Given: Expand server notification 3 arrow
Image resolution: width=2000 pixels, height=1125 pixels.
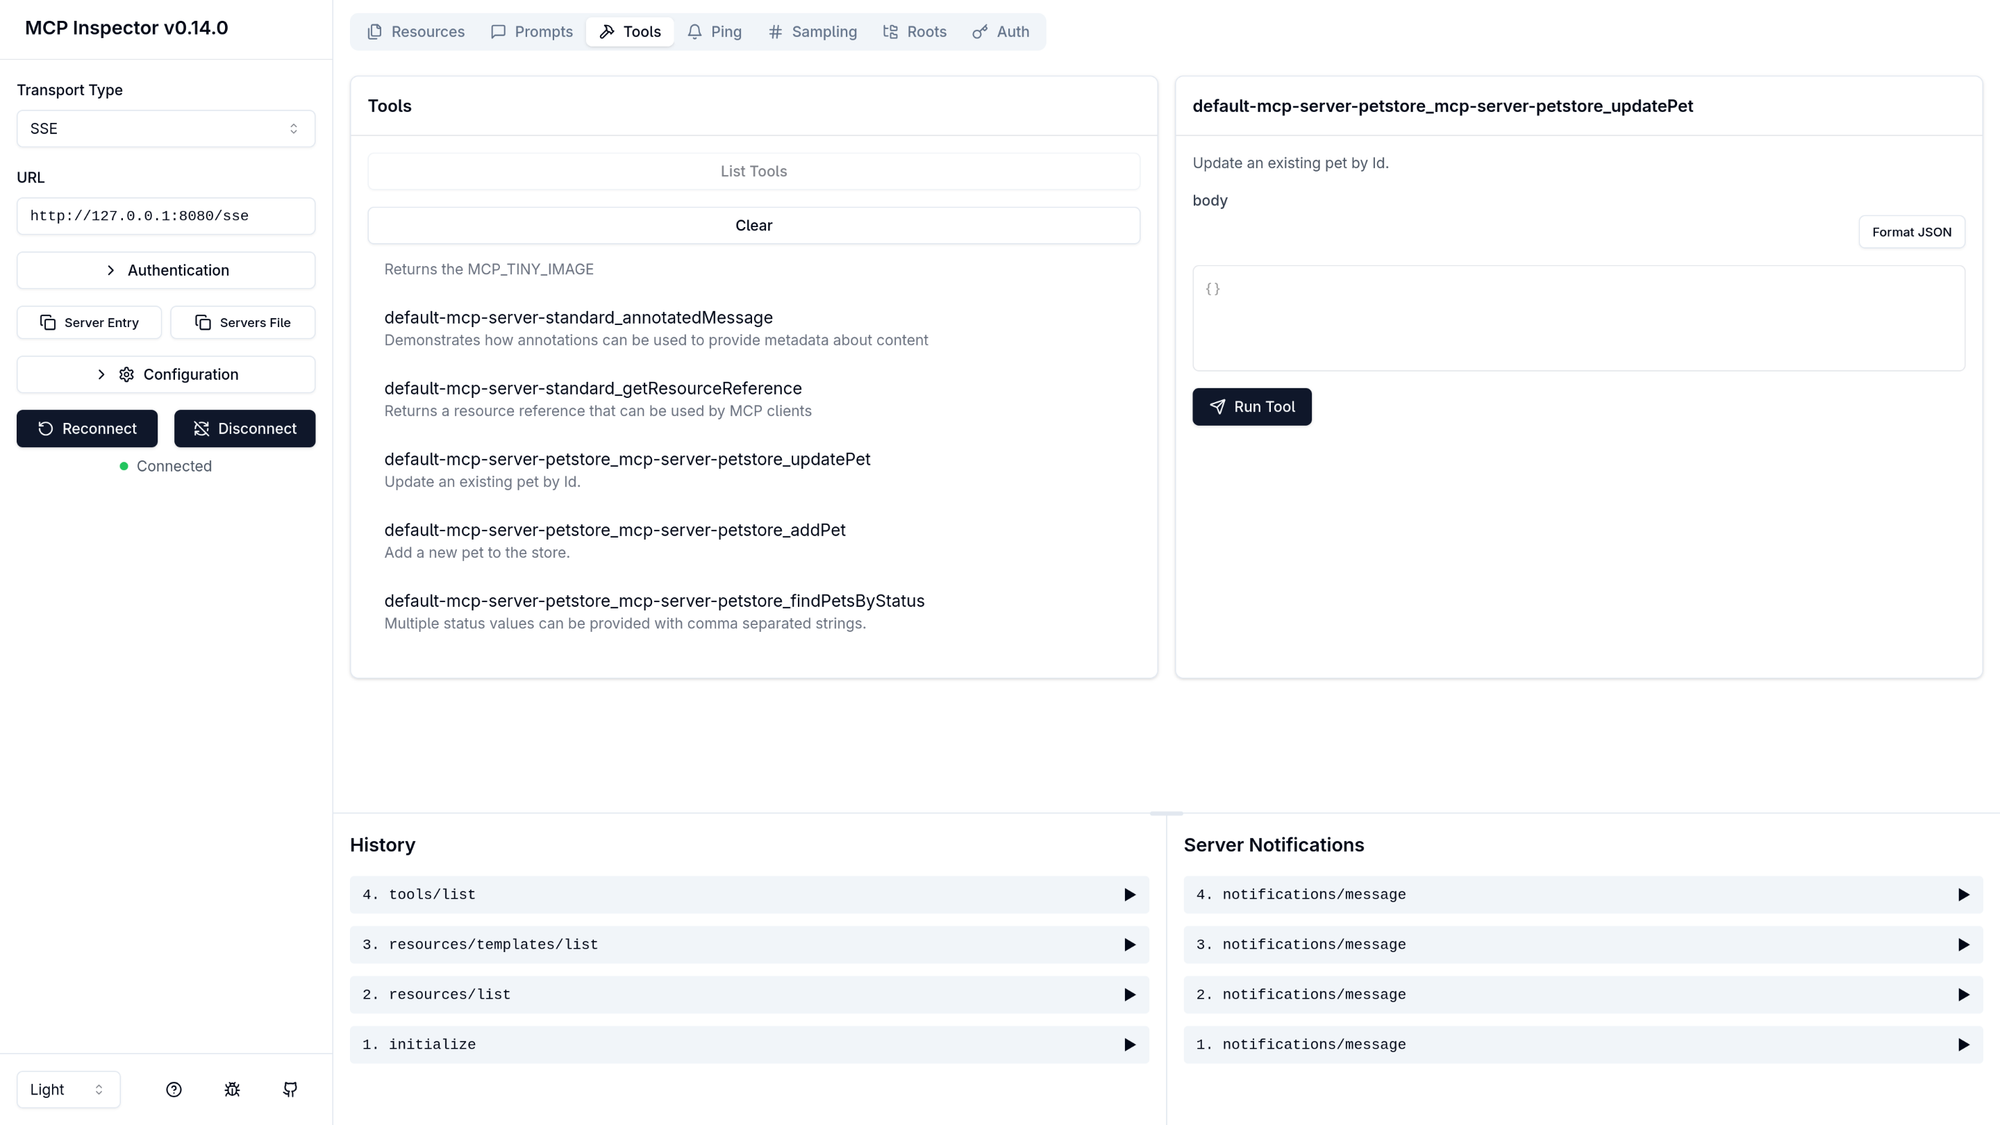Looking at the screenshot, I should [x=1963, y=945].
